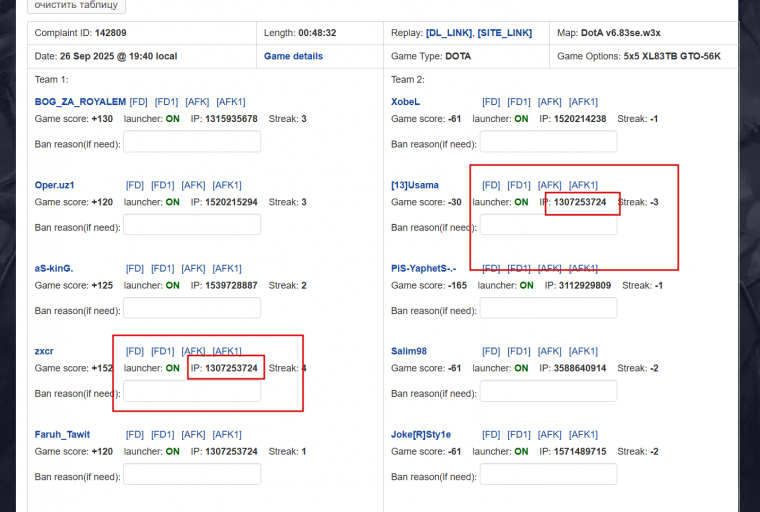Click [FD1] for [13]Usama
Image resolution: width=760 pixels, height=512 pixels.
pos(519,185)
